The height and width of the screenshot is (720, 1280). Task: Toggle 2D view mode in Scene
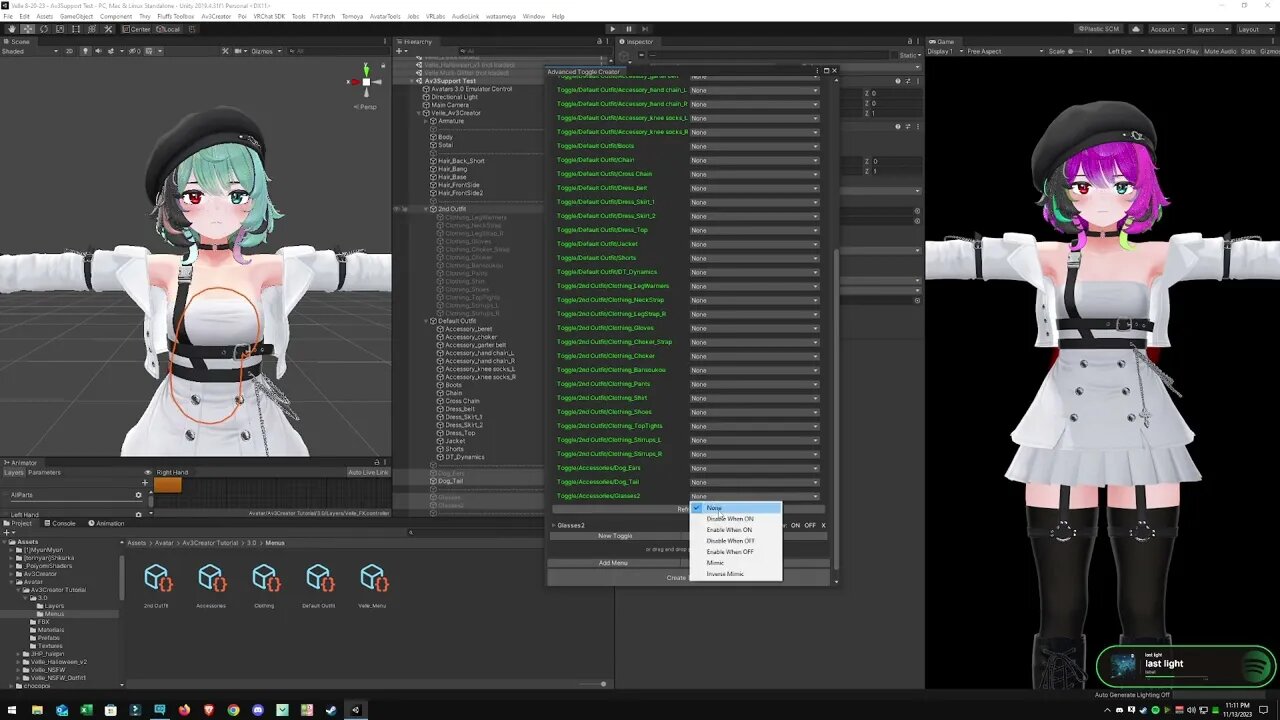68,51
